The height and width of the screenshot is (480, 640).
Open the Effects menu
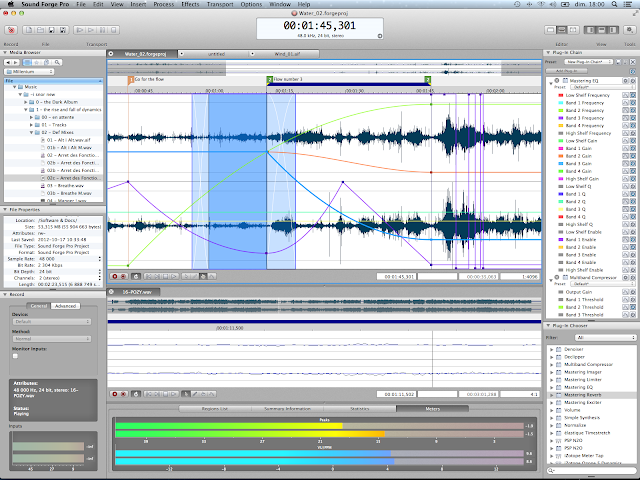[x=190, y=4]
